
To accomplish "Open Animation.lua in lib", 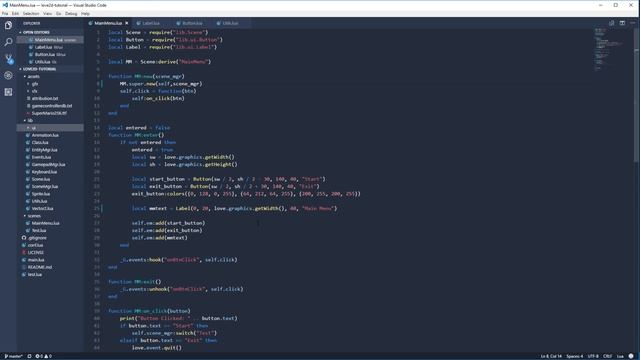I will (x=50, y=135).
